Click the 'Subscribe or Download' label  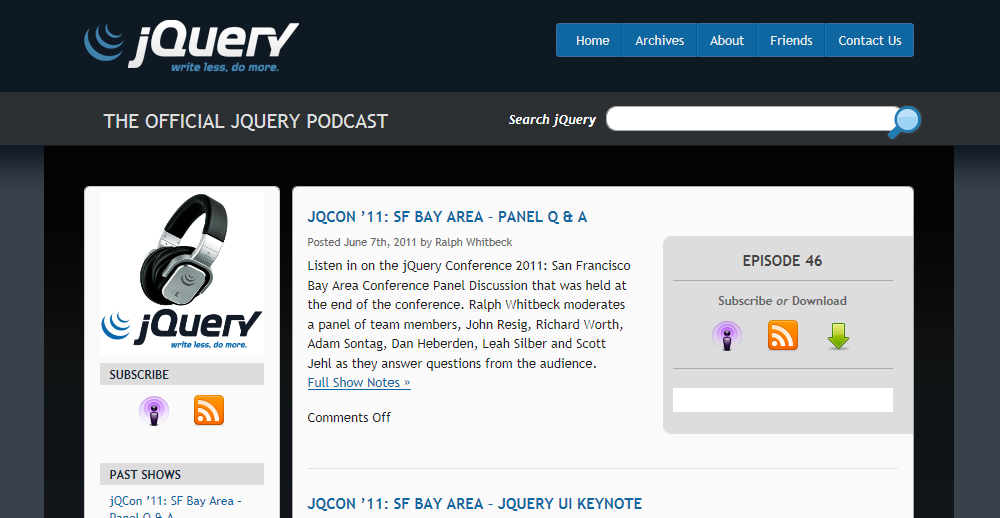click(783, 301)
